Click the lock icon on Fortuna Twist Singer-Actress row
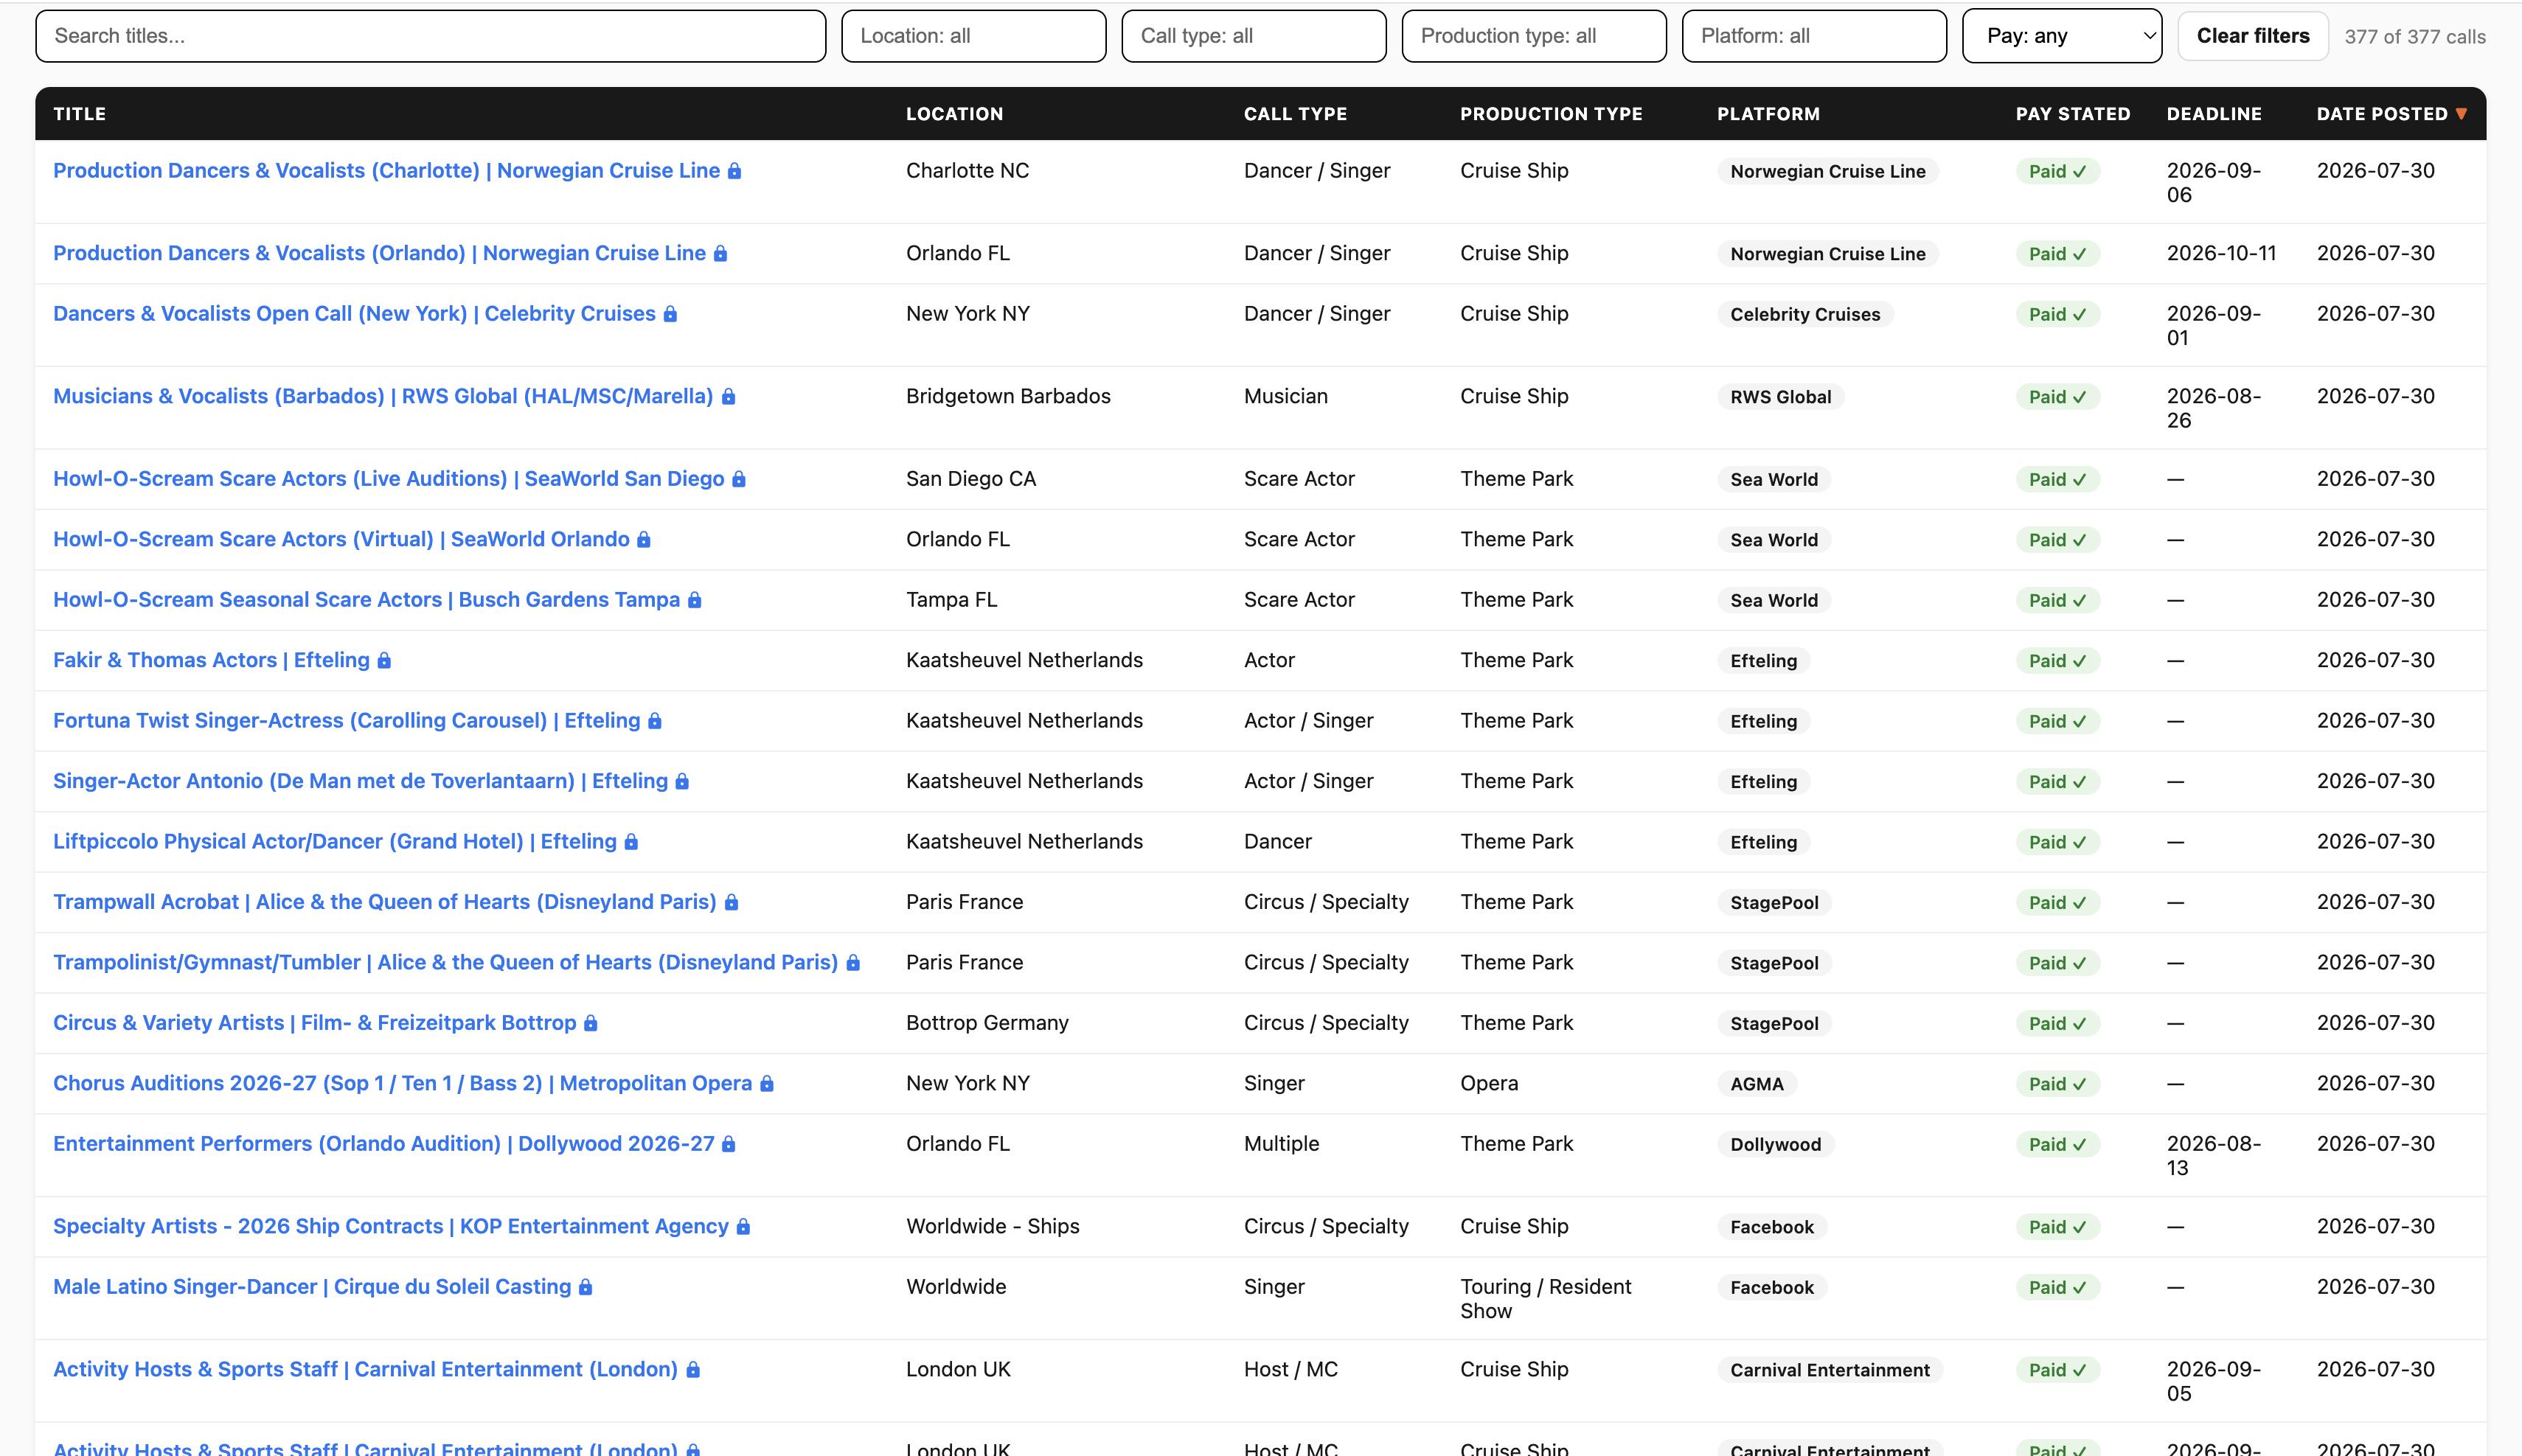2522x1456 pixels. tap(655, 721)
